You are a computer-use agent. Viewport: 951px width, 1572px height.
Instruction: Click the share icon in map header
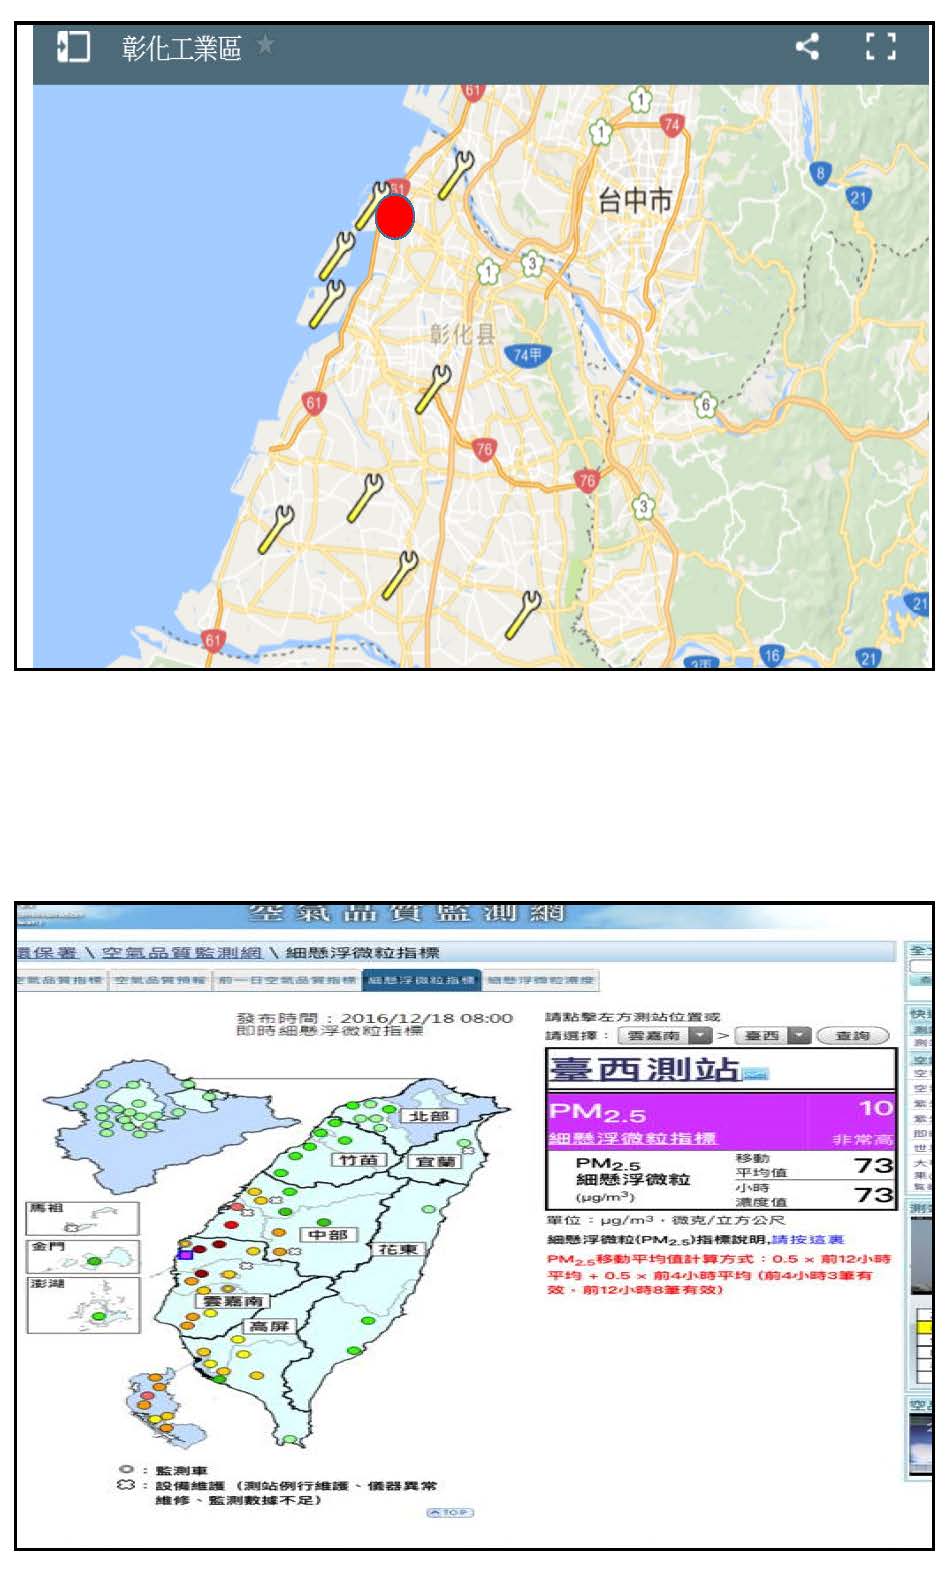pyautogui.click(x=806, y=46)
